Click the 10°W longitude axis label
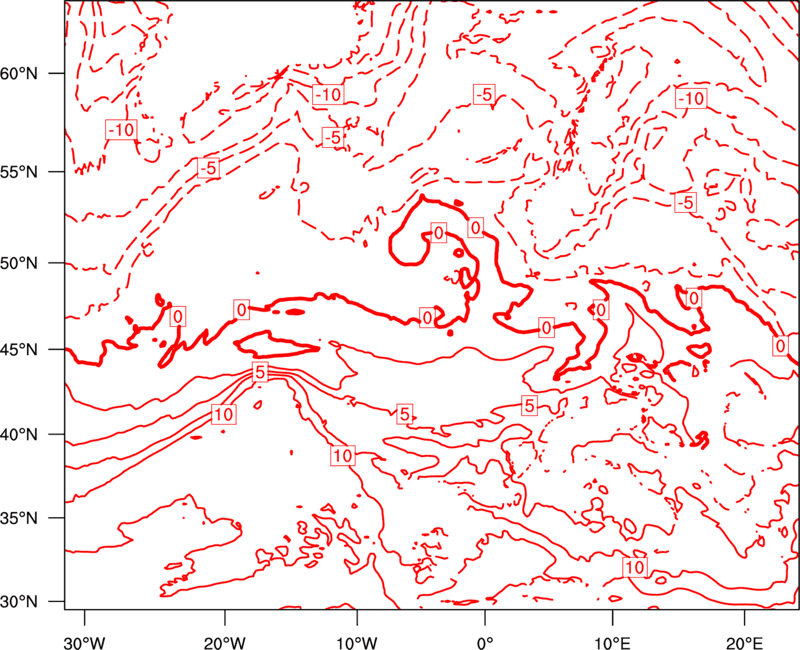This screenshot has height=650, width=800. (x=357, y=643)
